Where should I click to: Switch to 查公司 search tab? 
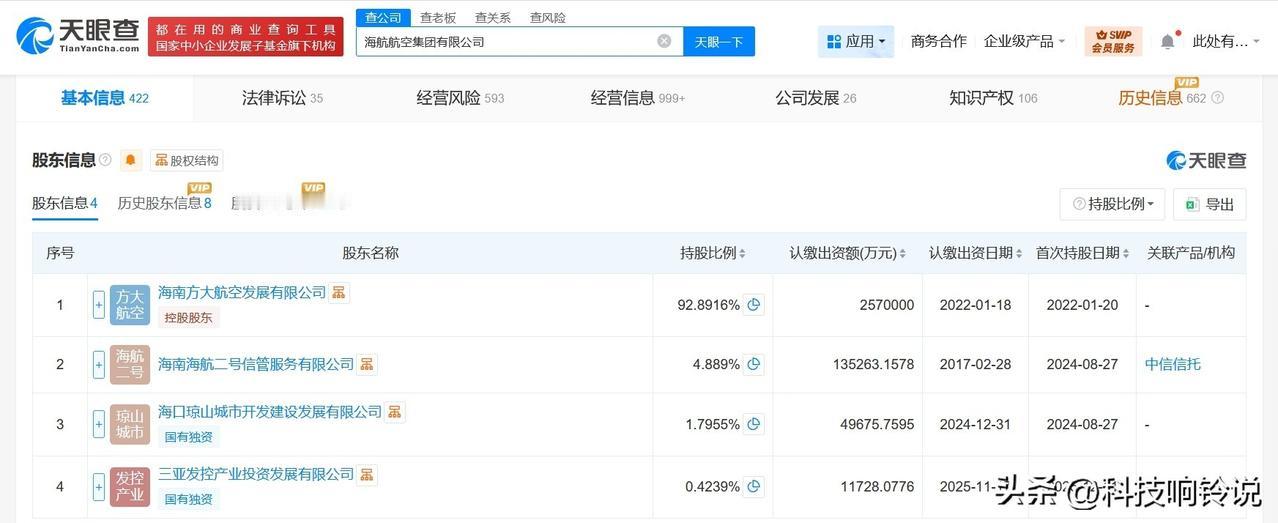(383, 18)
